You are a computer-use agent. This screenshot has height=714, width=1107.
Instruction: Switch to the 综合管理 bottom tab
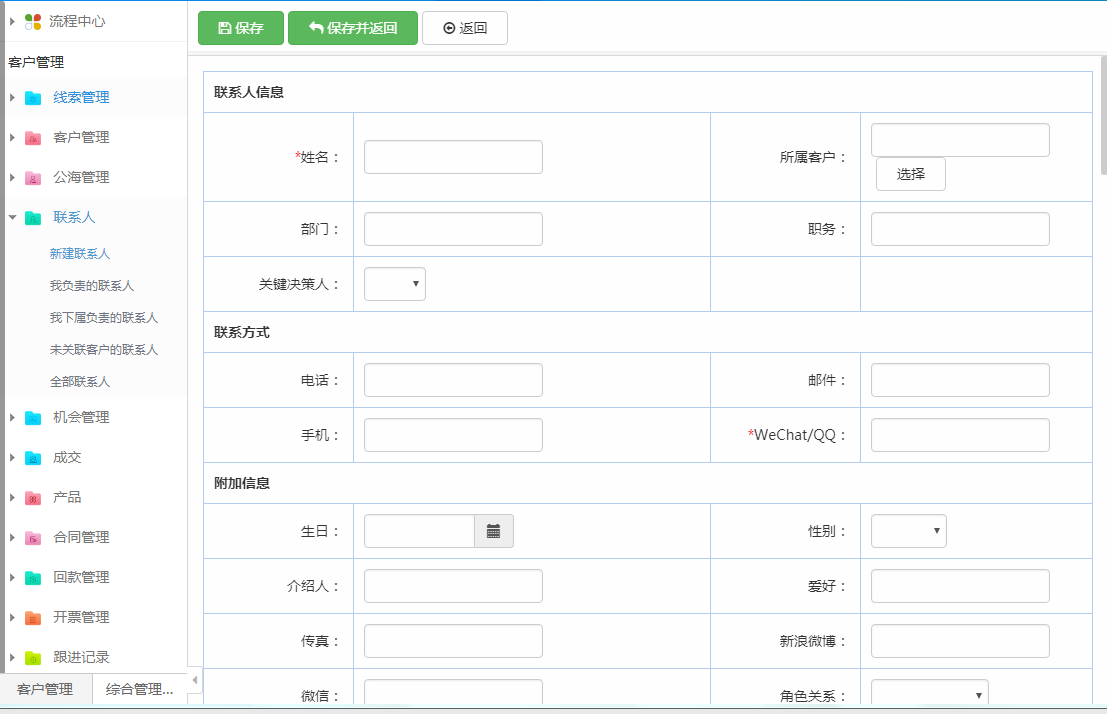click(139, 689)
